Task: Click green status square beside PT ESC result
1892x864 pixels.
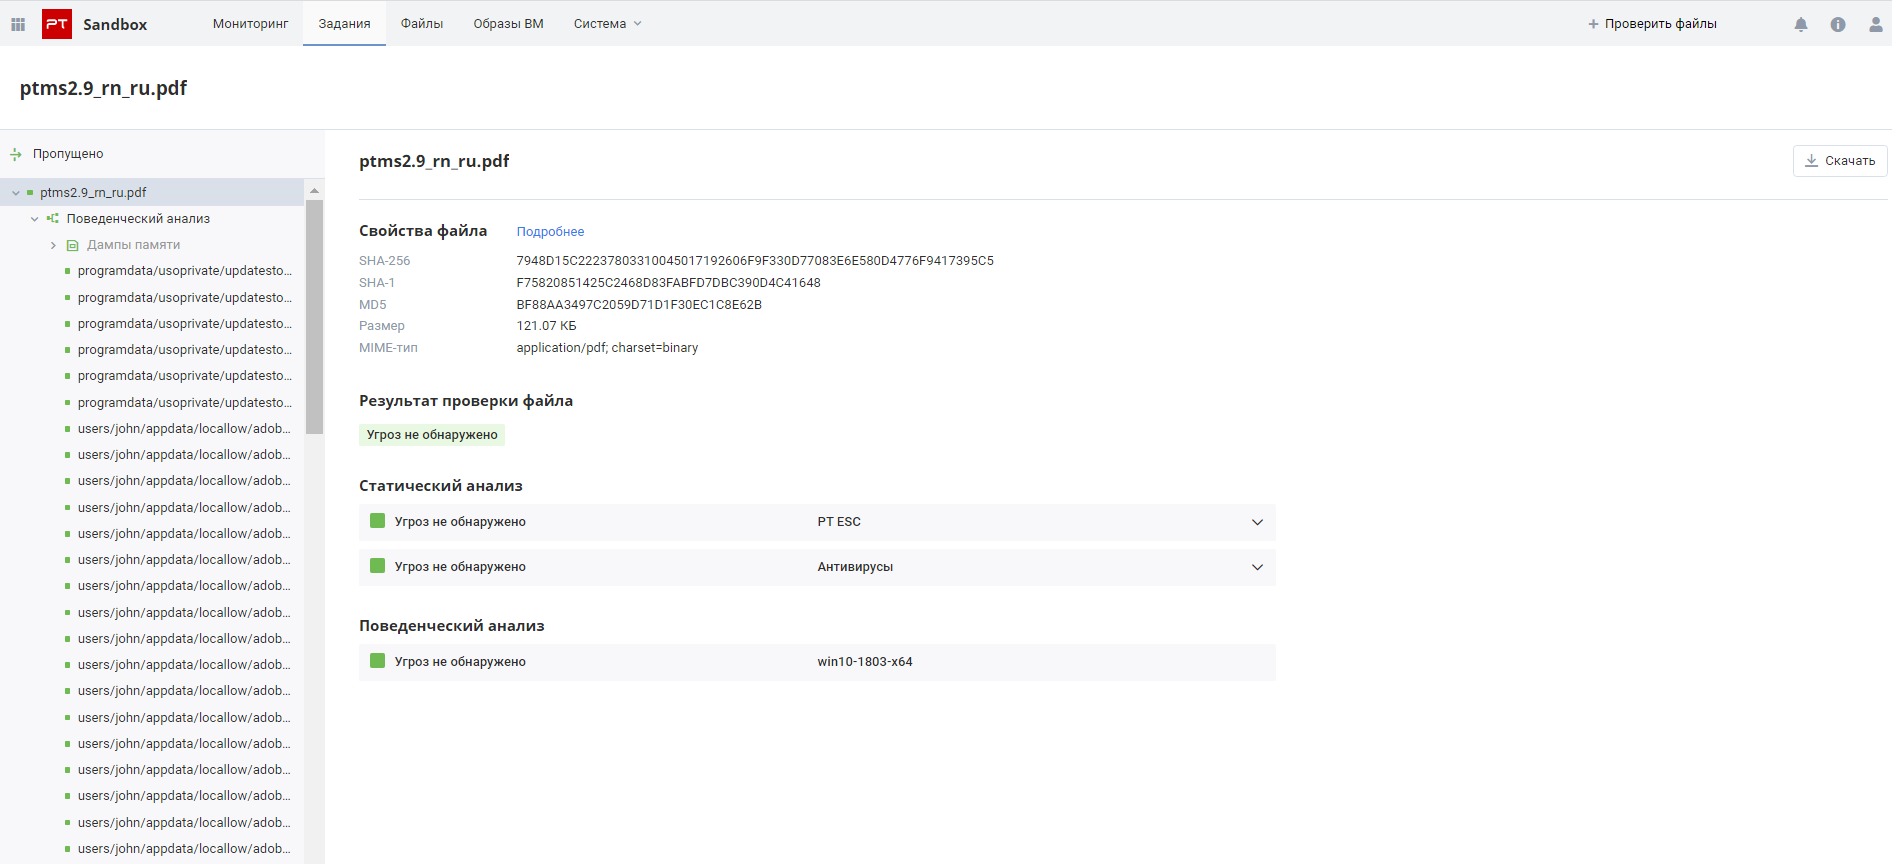Action: tap(378, 521)
